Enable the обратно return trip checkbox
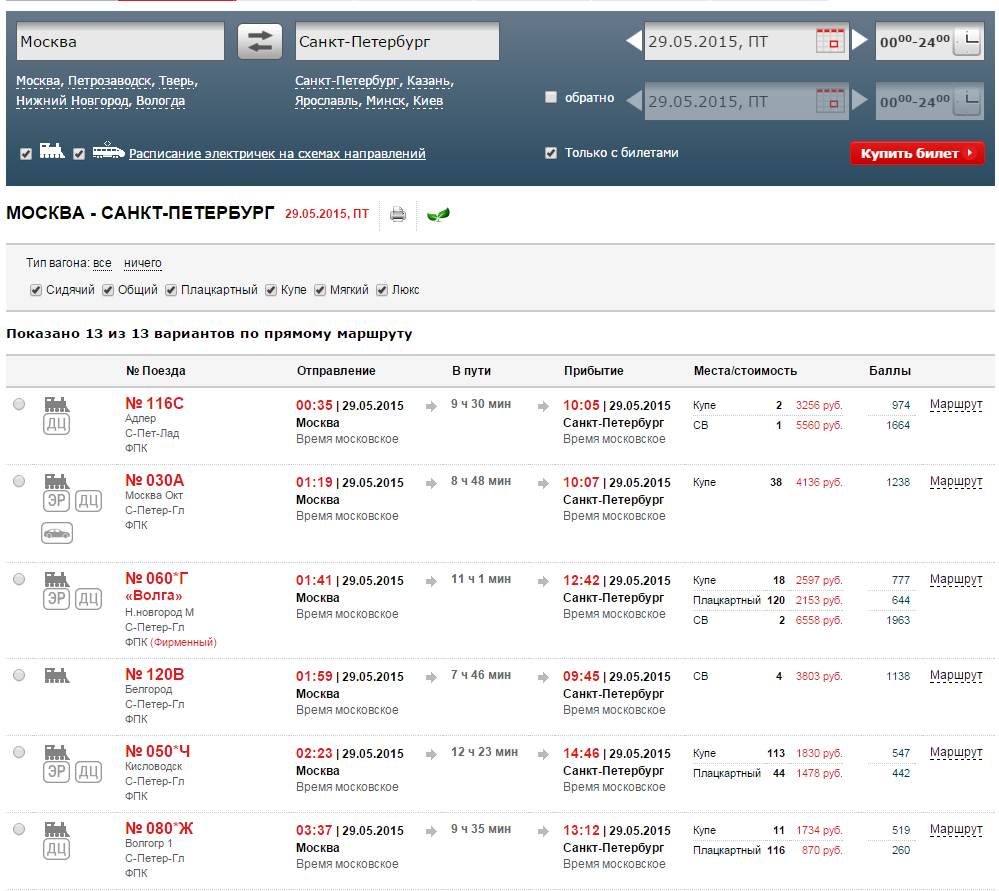 coord(551,98)
